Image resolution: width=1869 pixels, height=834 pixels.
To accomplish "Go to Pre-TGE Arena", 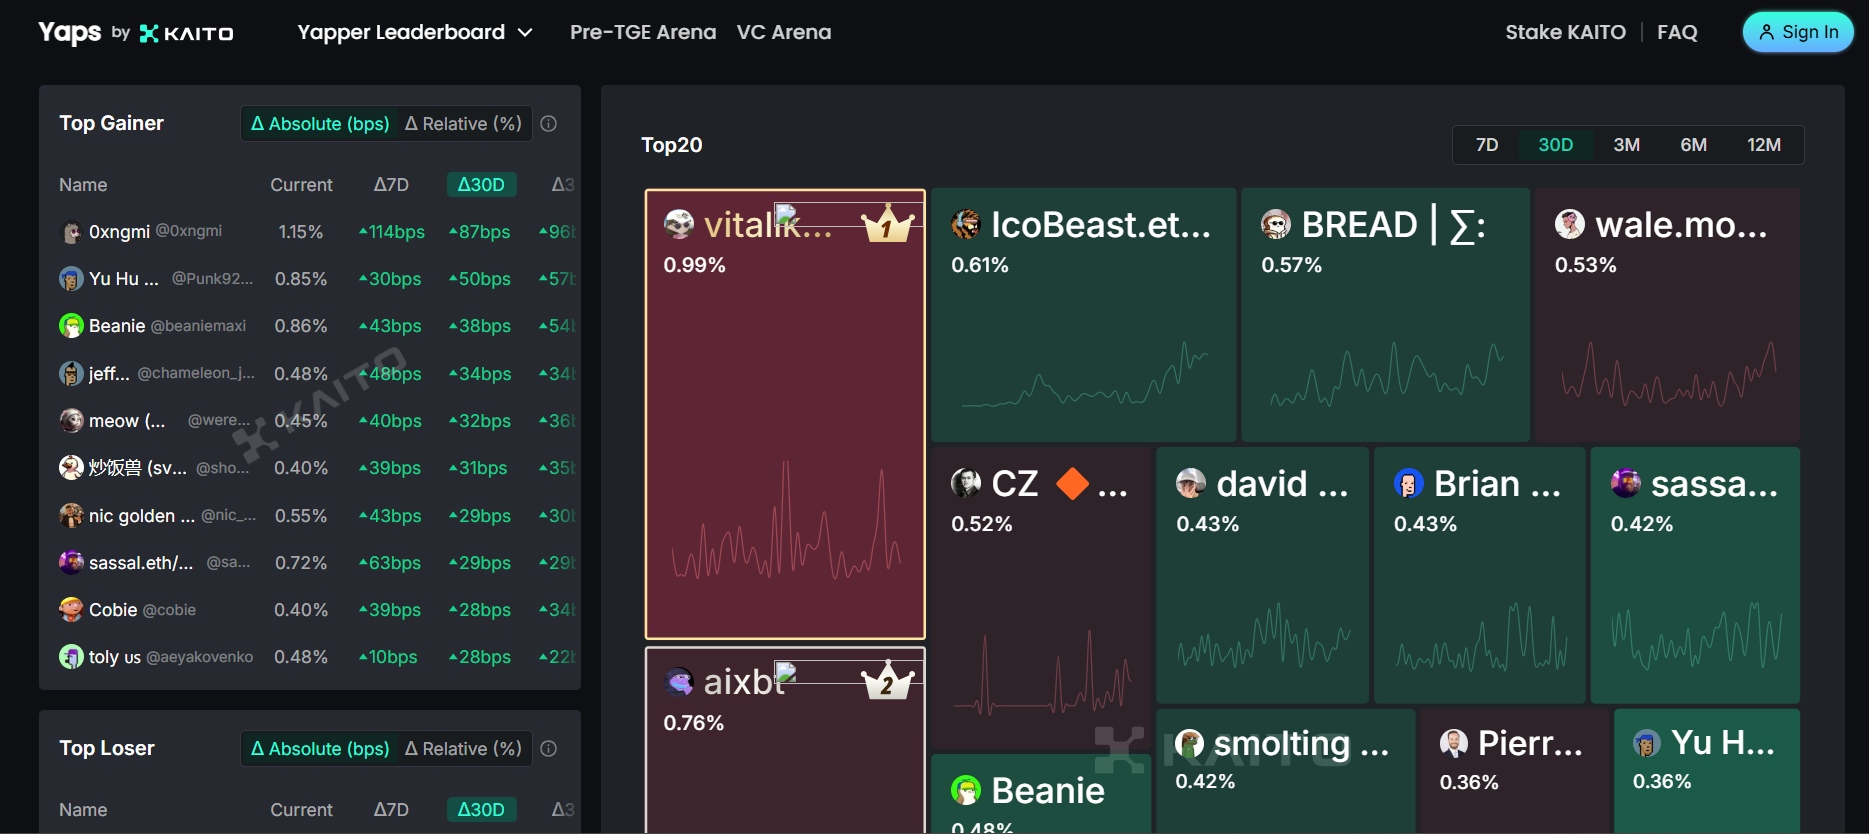I will click(643, 32).
